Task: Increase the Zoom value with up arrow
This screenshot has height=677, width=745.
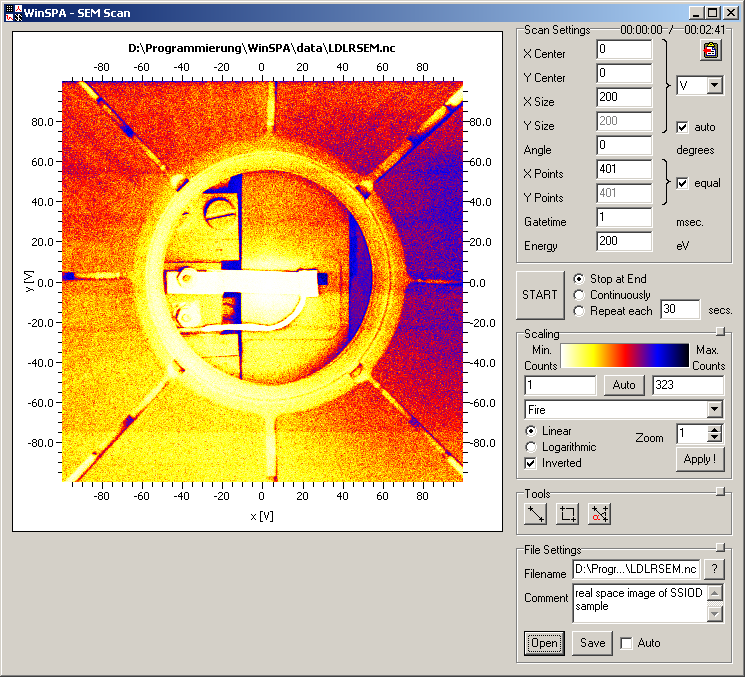Action: pos(714,430)
